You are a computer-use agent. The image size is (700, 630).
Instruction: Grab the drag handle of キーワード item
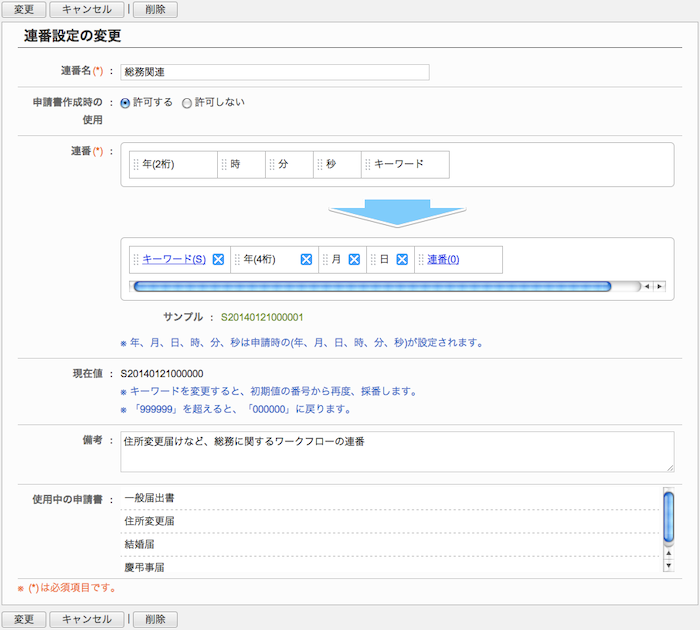(368, 164)
